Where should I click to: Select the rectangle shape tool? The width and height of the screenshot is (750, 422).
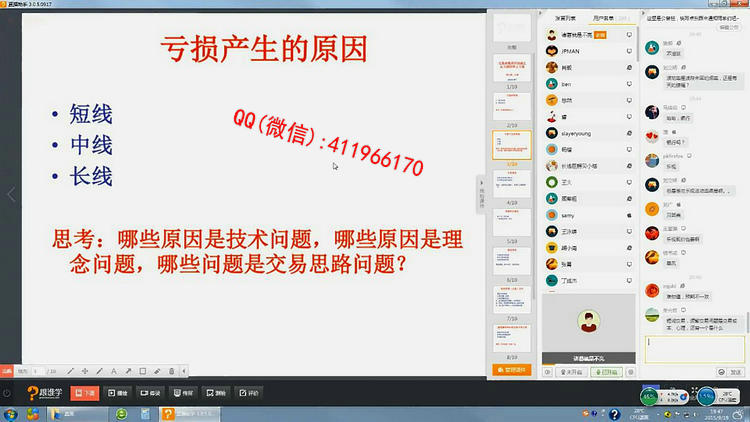[143, 371]
